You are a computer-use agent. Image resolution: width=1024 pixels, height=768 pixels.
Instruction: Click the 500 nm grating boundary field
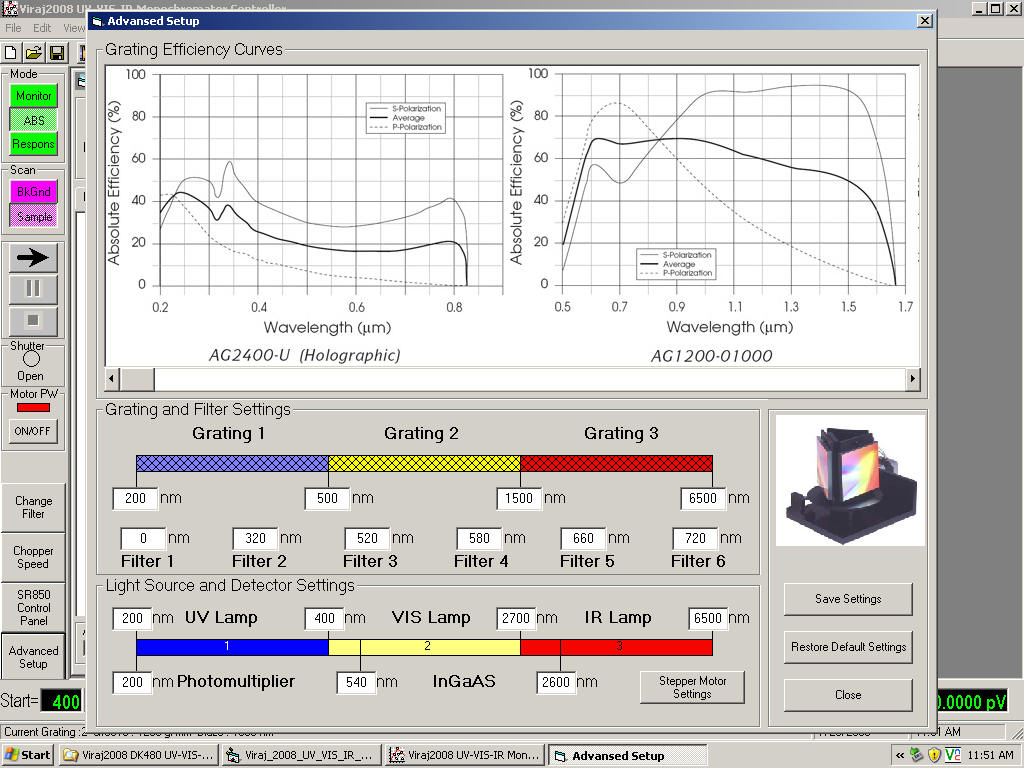pos(327,498)
